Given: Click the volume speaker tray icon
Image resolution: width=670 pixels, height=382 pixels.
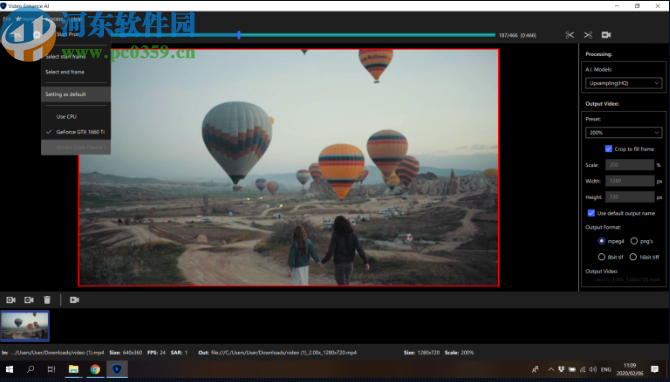Looking at the screenshot, I should coord(593,370).
